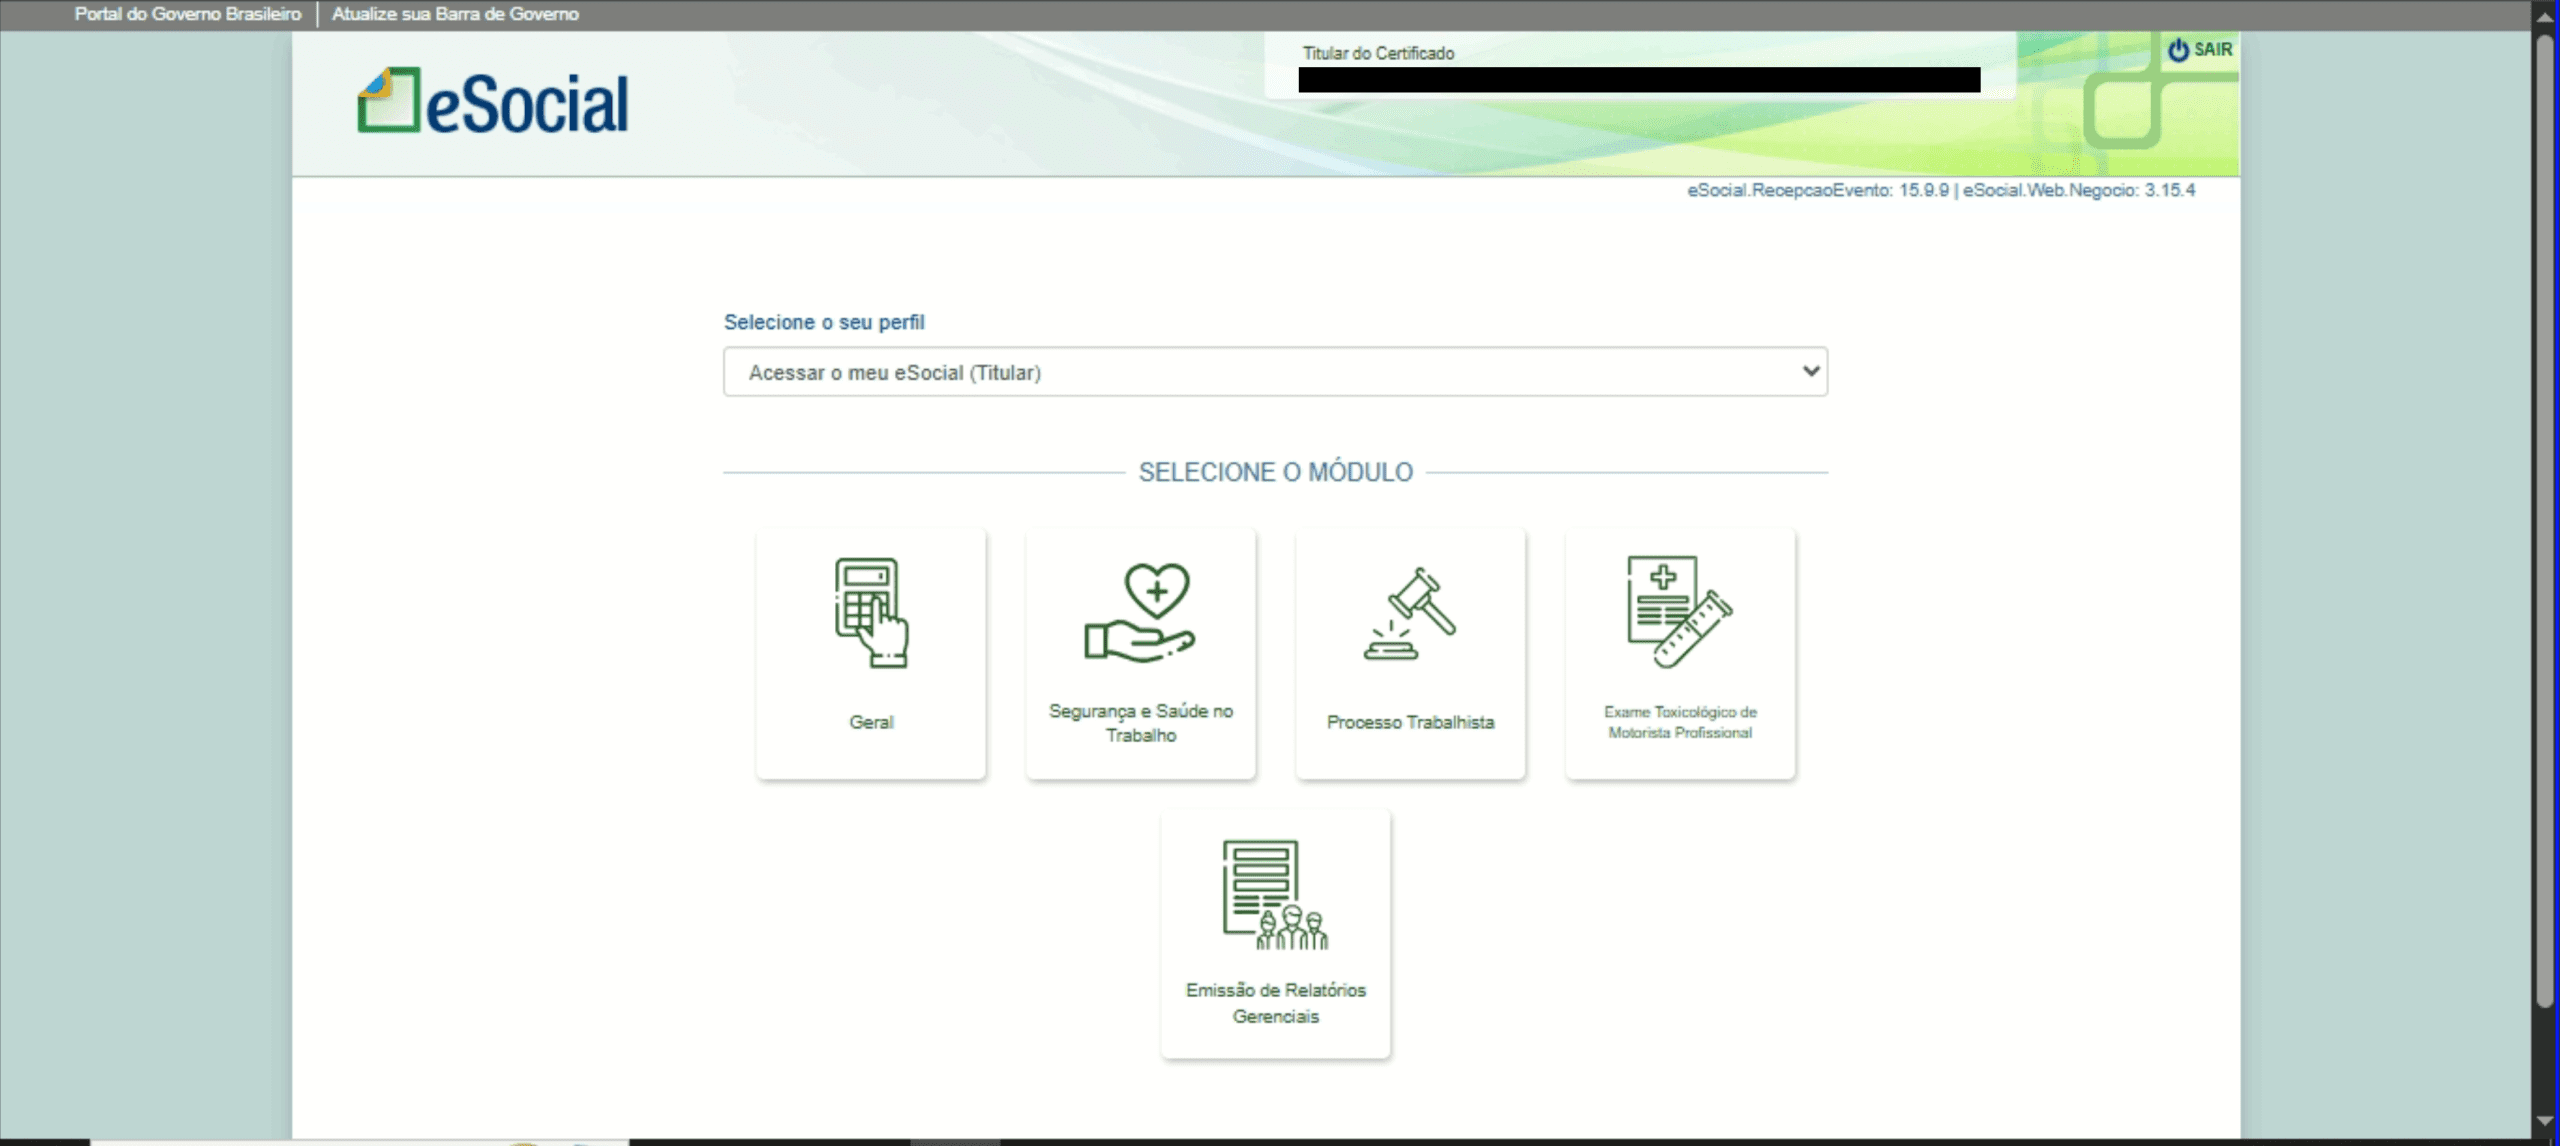Click 'Exame Toxicológico de Motorista Profissional' text

[x=1680, y=722]
